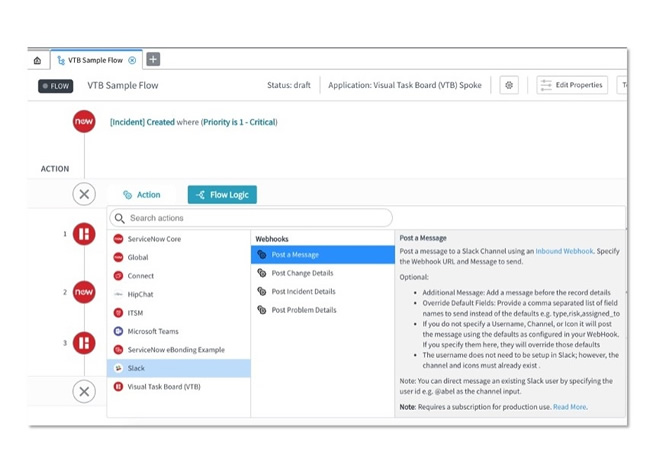Select the VTB Sample Flow tab
The image size is (650, 470).
click(96, 60)
